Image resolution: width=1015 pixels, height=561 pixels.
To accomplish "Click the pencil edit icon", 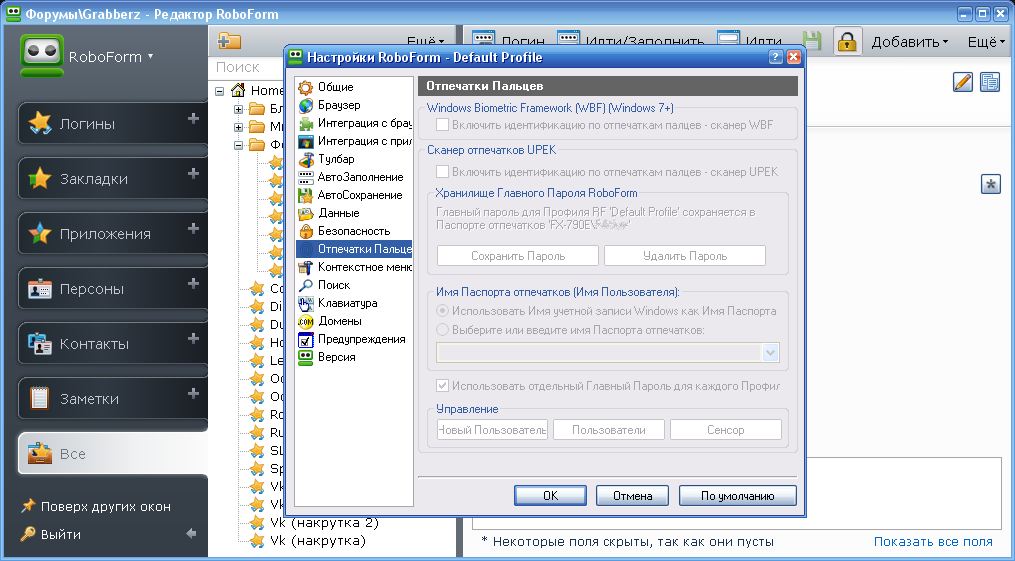I will (963, 82).
